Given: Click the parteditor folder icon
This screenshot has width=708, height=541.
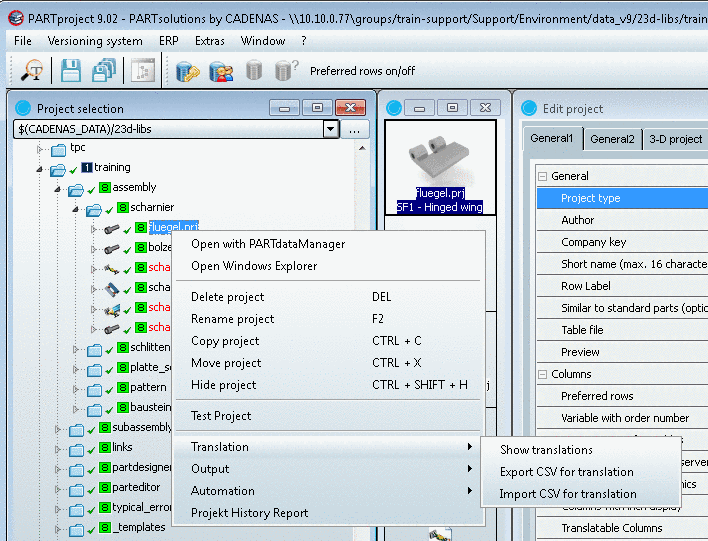Looking at the screenshot, I should click(x=76, y=490).
